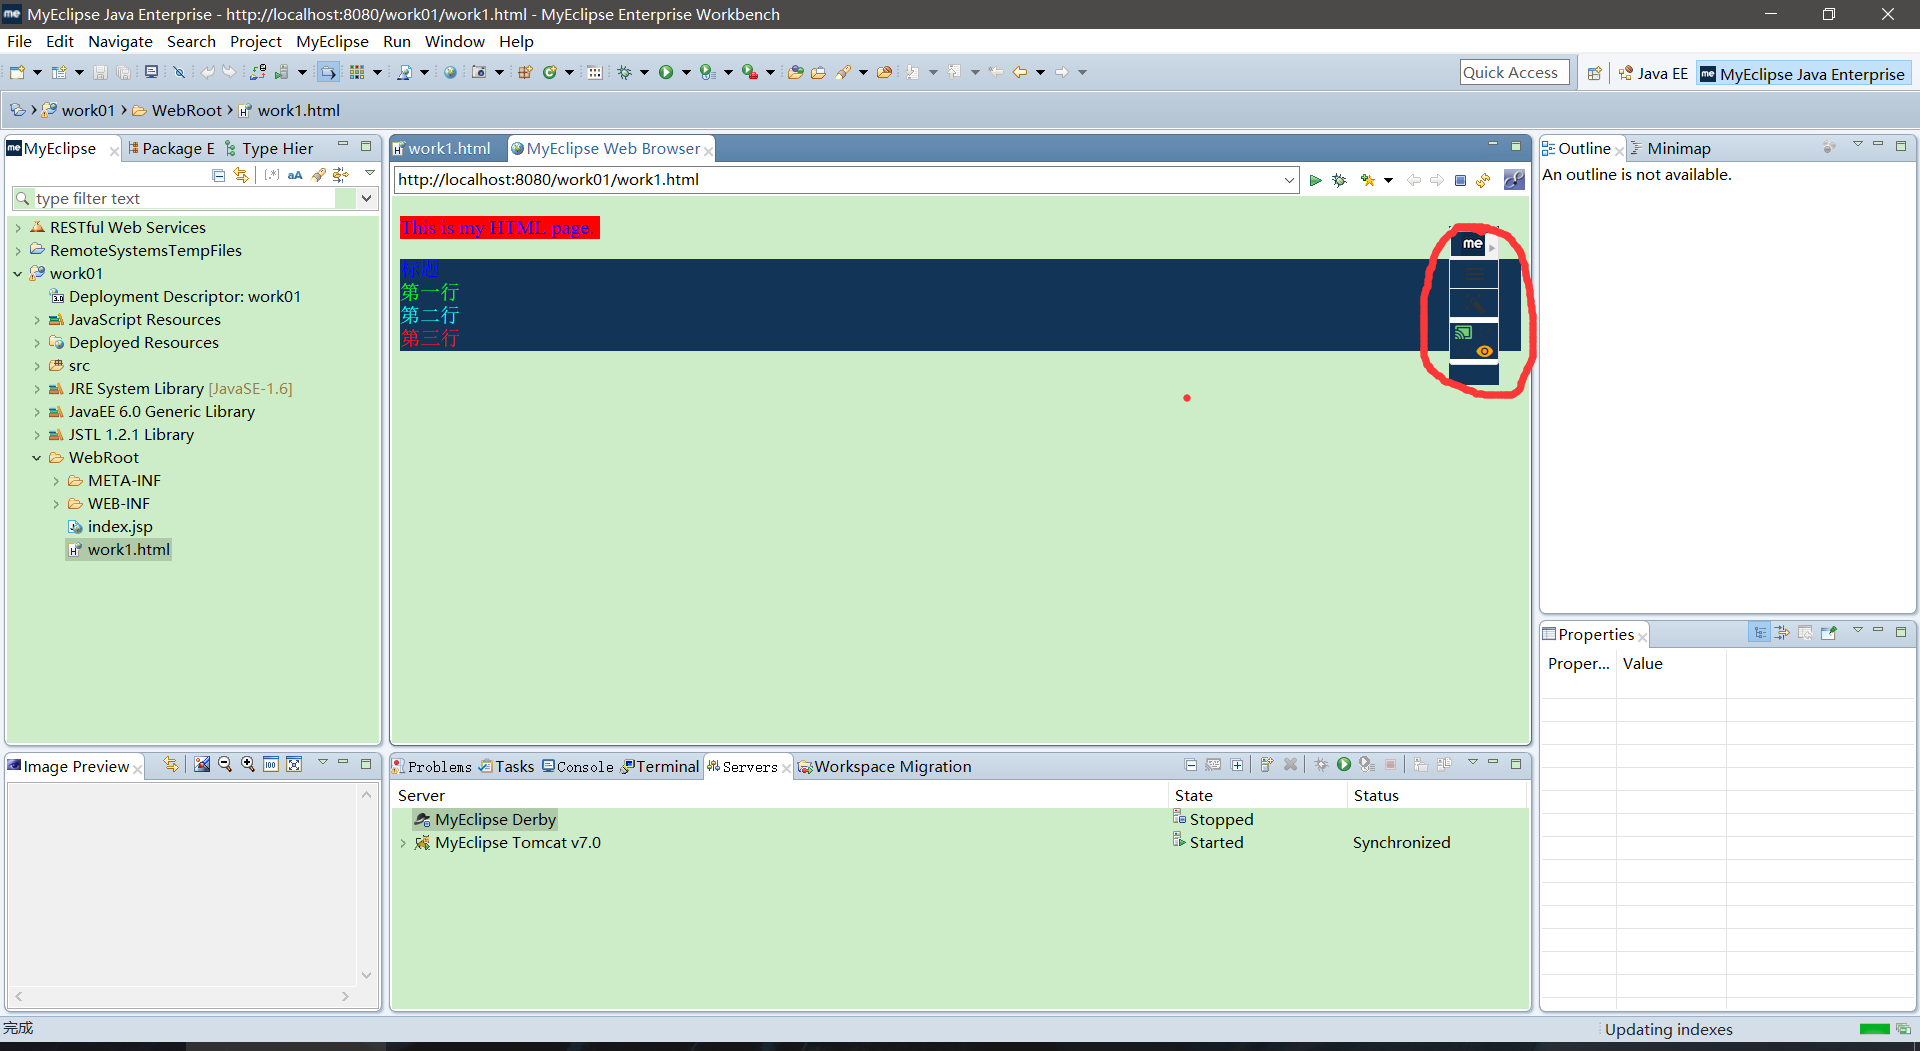The image size is (1920, 1051).
Task: Open the File menu
Action: [x=19, y=41]
